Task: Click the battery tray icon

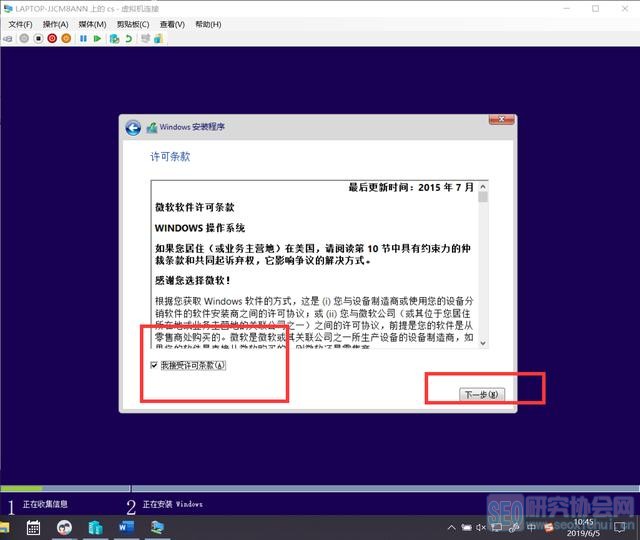Action: coord(466,527)
